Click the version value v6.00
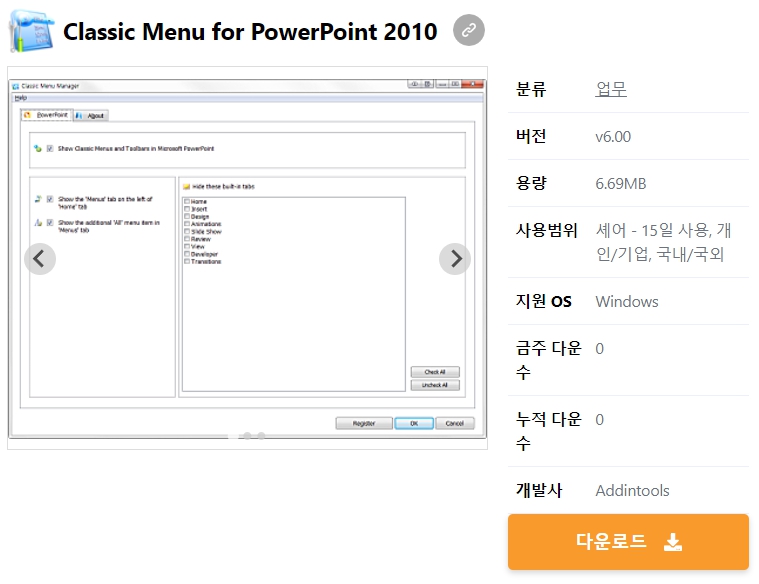Image resolution: width=759 pixels, height=584 pixels. coord(613,137)
